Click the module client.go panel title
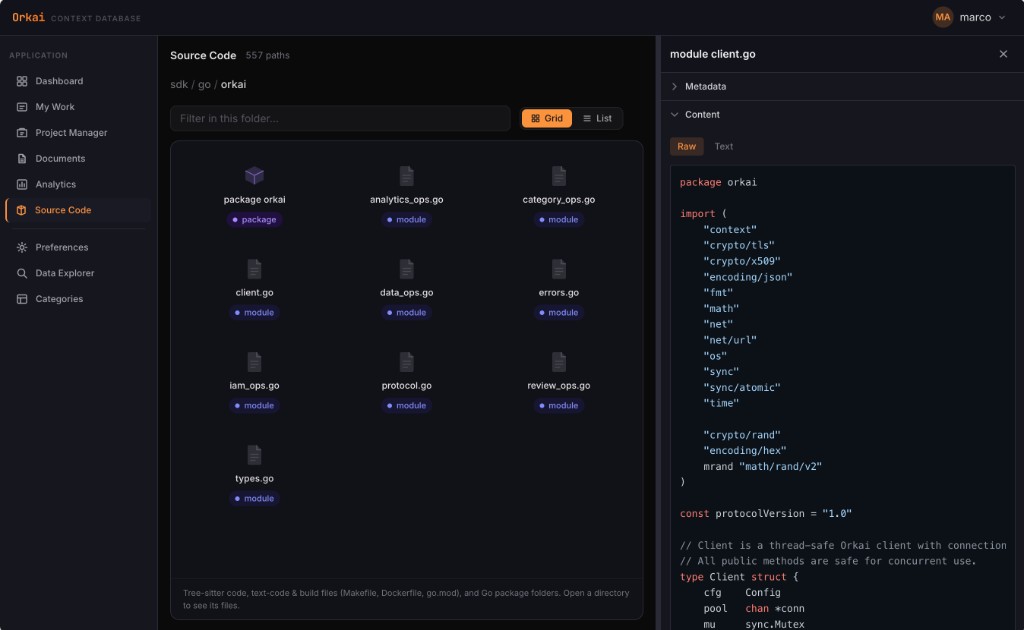 [712, 54]
